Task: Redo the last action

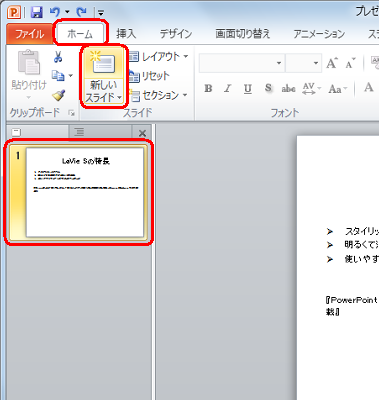Action: 81,13
